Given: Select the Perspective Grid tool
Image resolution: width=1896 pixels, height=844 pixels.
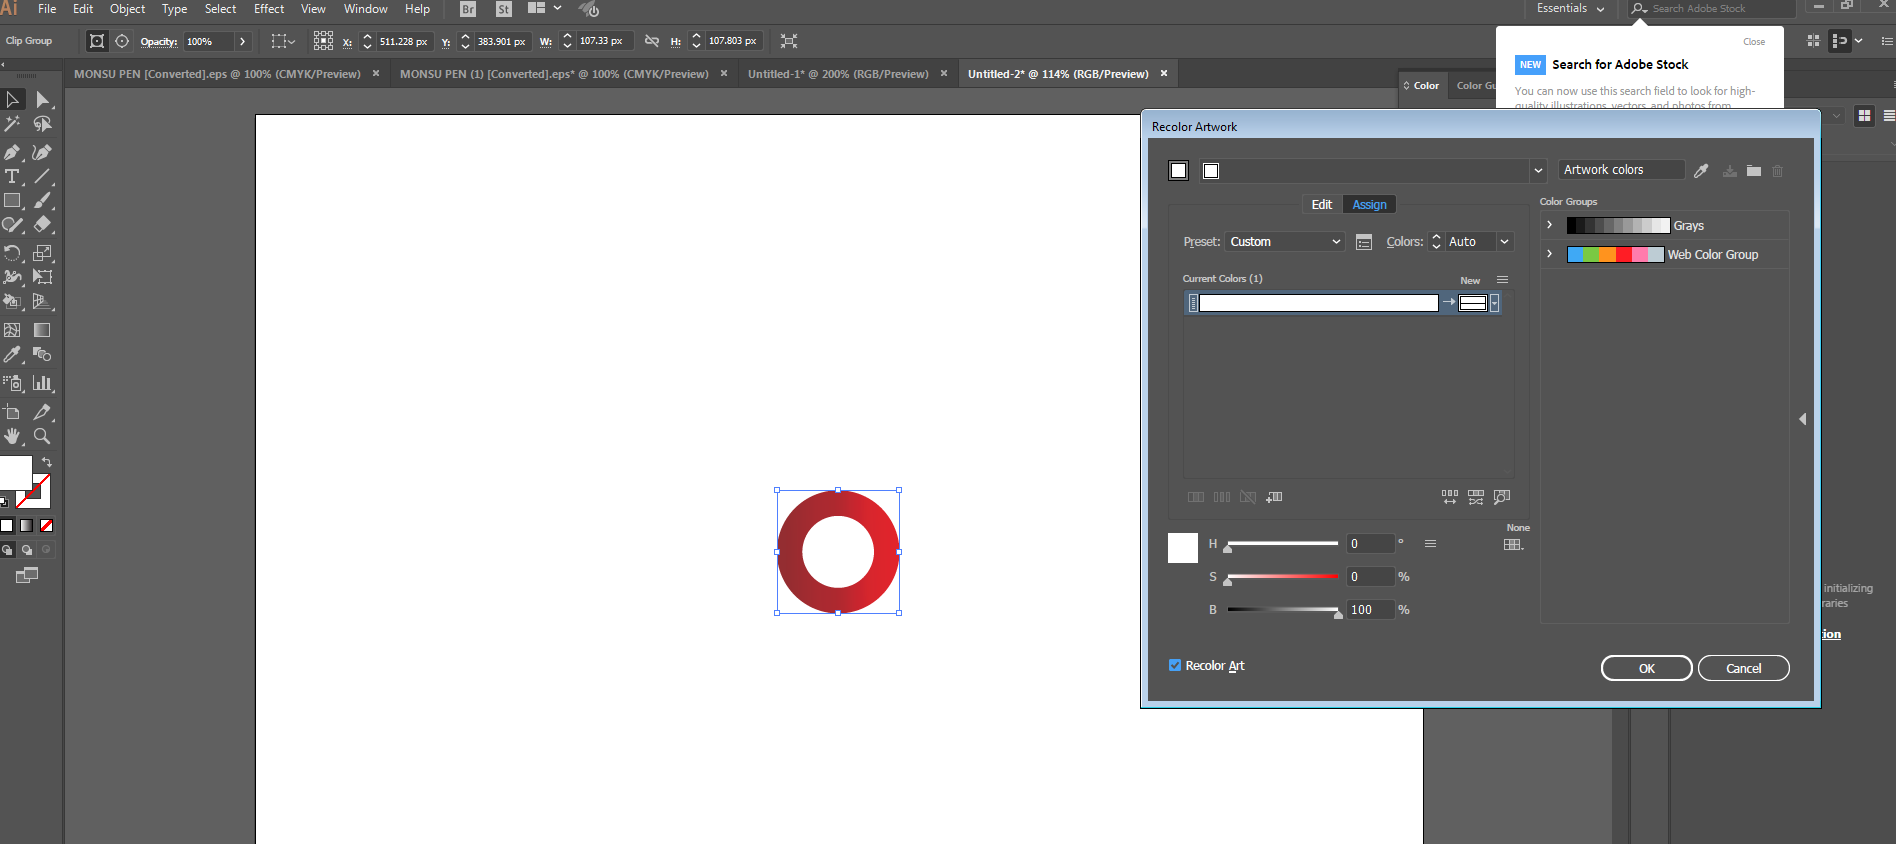Looking at the screenshot, I should point(42,301).
